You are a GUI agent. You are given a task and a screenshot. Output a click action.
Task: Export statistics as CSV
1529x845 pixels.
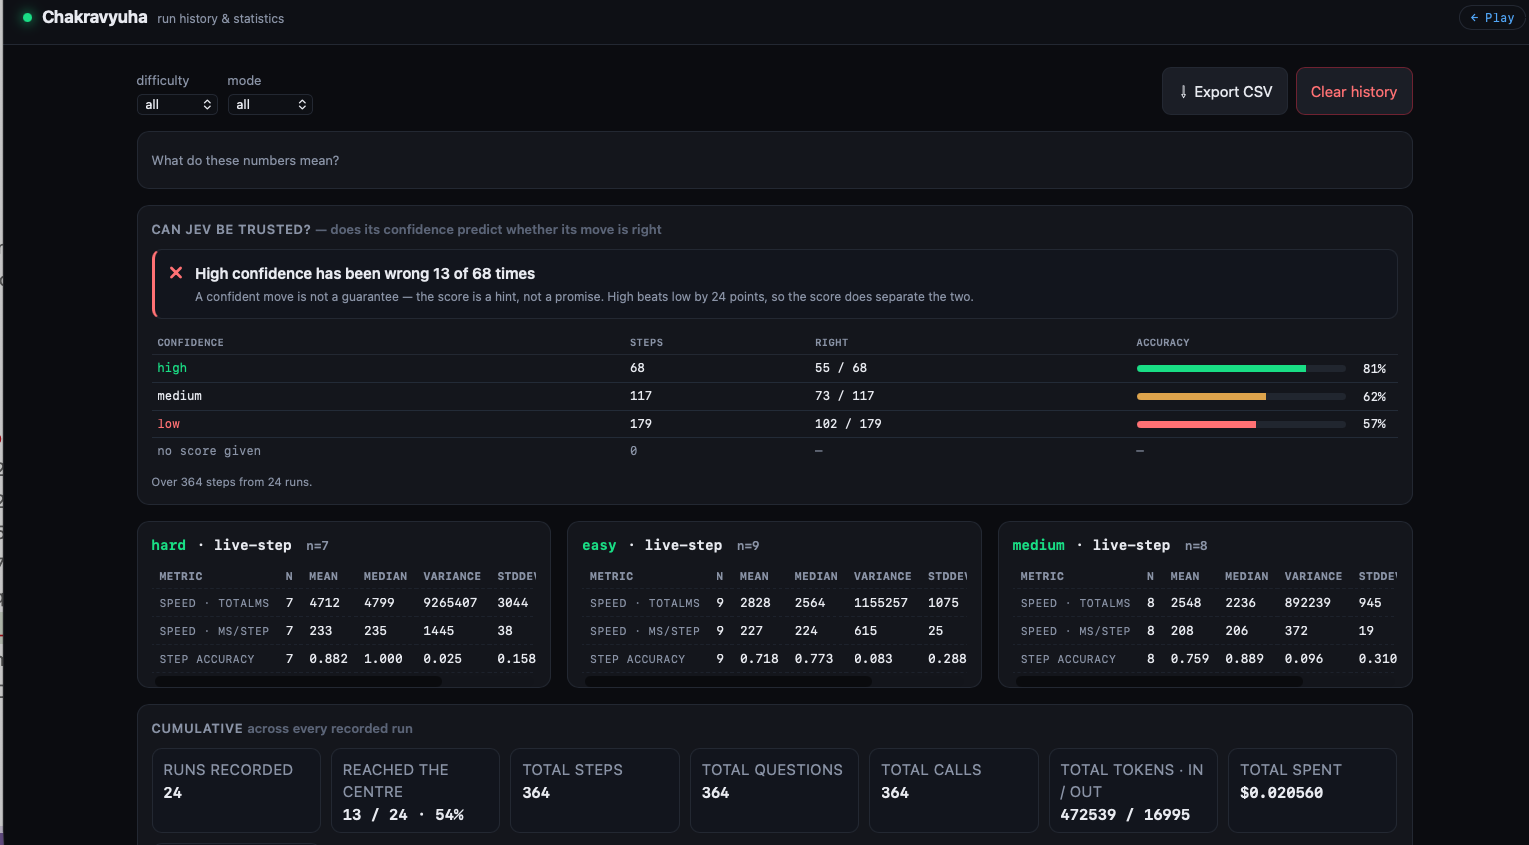(1225, 91)
